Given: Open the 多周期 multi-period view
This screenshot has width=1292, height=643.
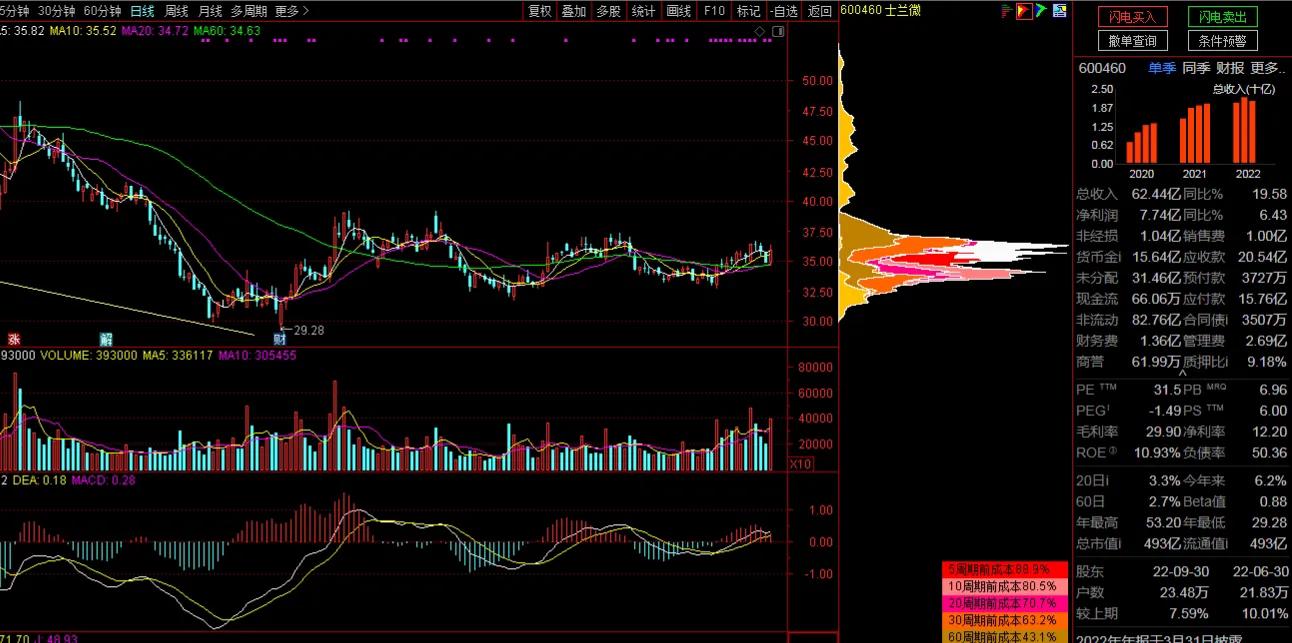Looking at the screenshot, I should 249,11.
